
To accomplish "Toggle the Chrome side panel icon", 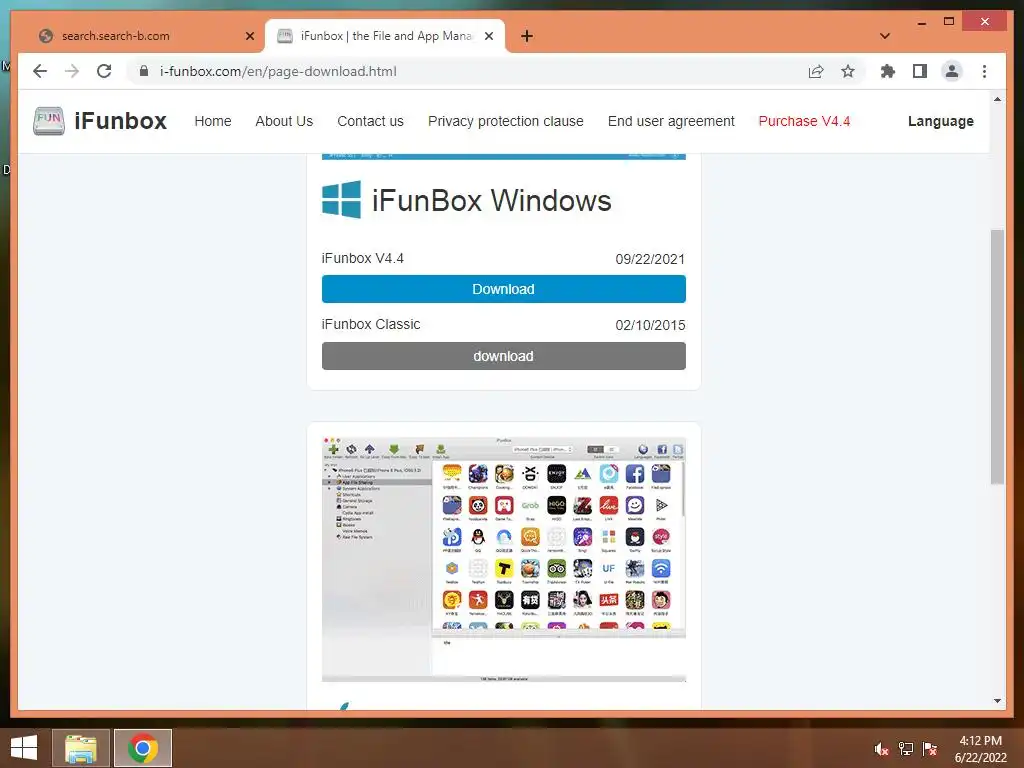I will click(920, 71).
